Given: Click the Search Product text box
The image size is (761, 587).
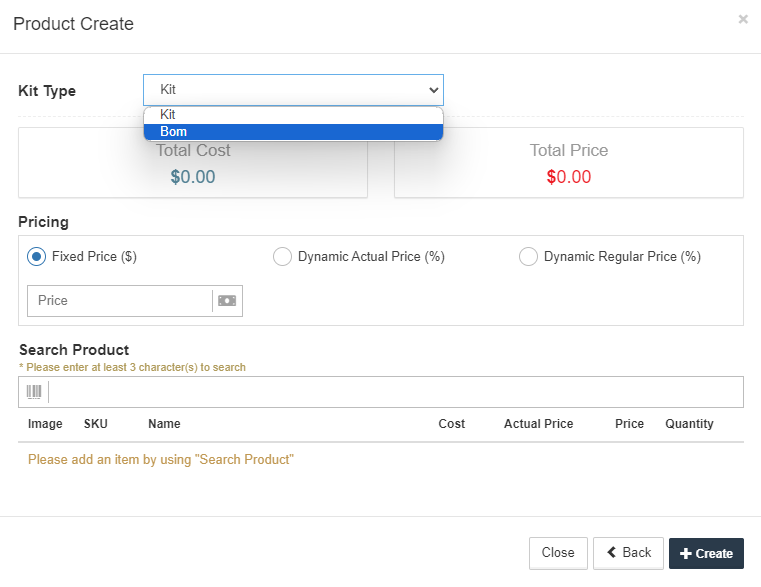Looking at the screenshot, I should [x=395, y=392].
